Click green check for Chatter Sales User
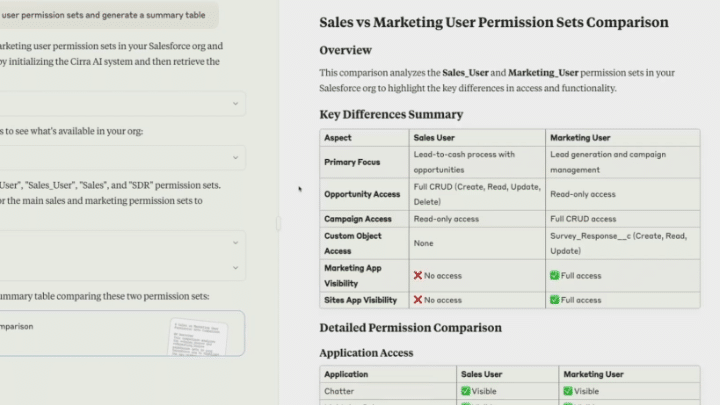This screenshot has height=405, width=720. [465, 391]
